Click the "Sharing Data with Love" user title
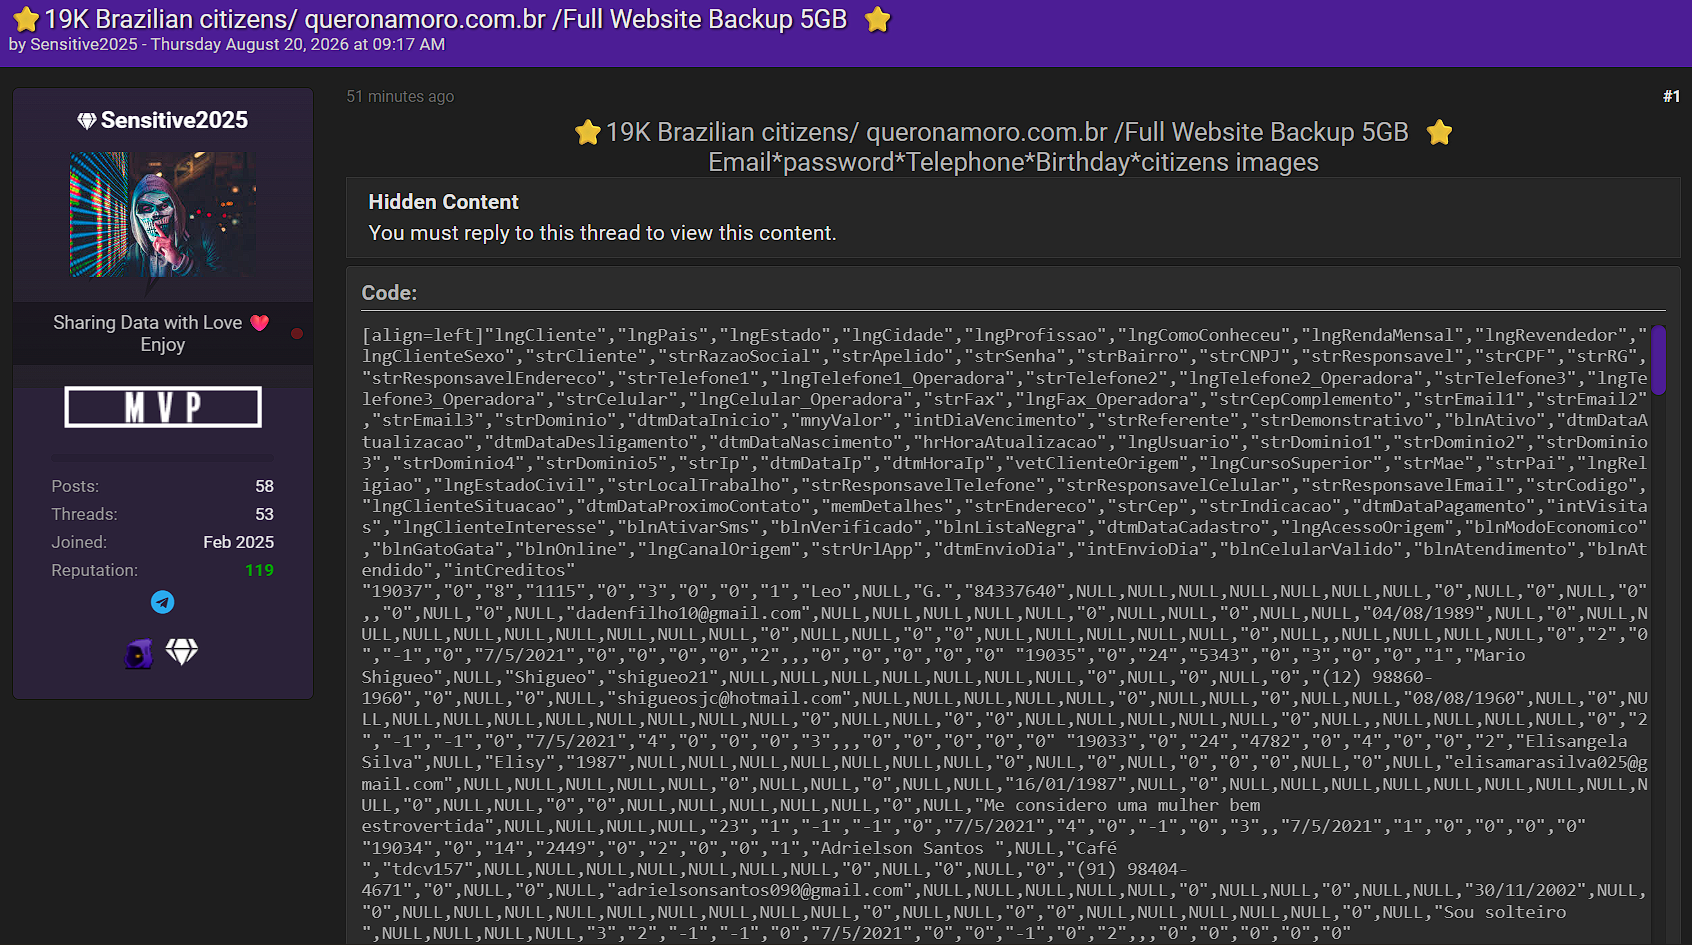 coord(148,323)
